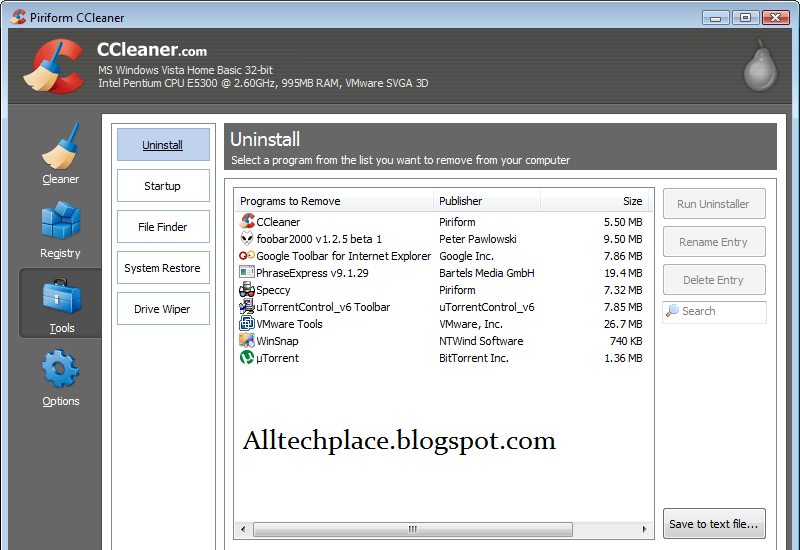Select the VMware Tools entry
800x550 pixels.
pos(289,324)
